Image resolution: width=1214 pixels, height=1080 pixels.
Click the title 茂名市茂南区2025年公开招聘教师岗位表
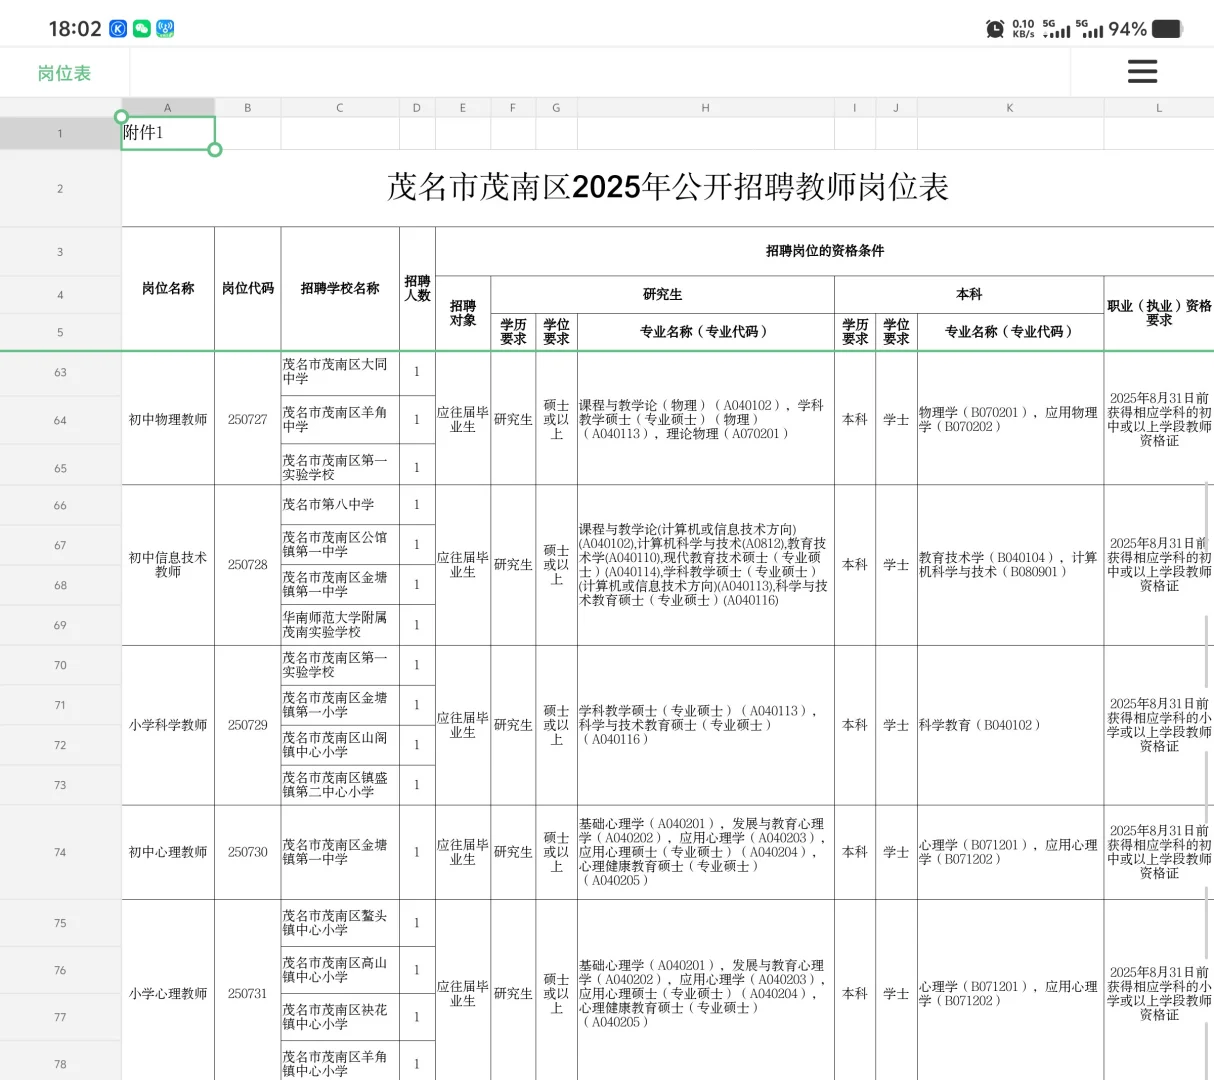pyautogui.click(x=668, y=187)
